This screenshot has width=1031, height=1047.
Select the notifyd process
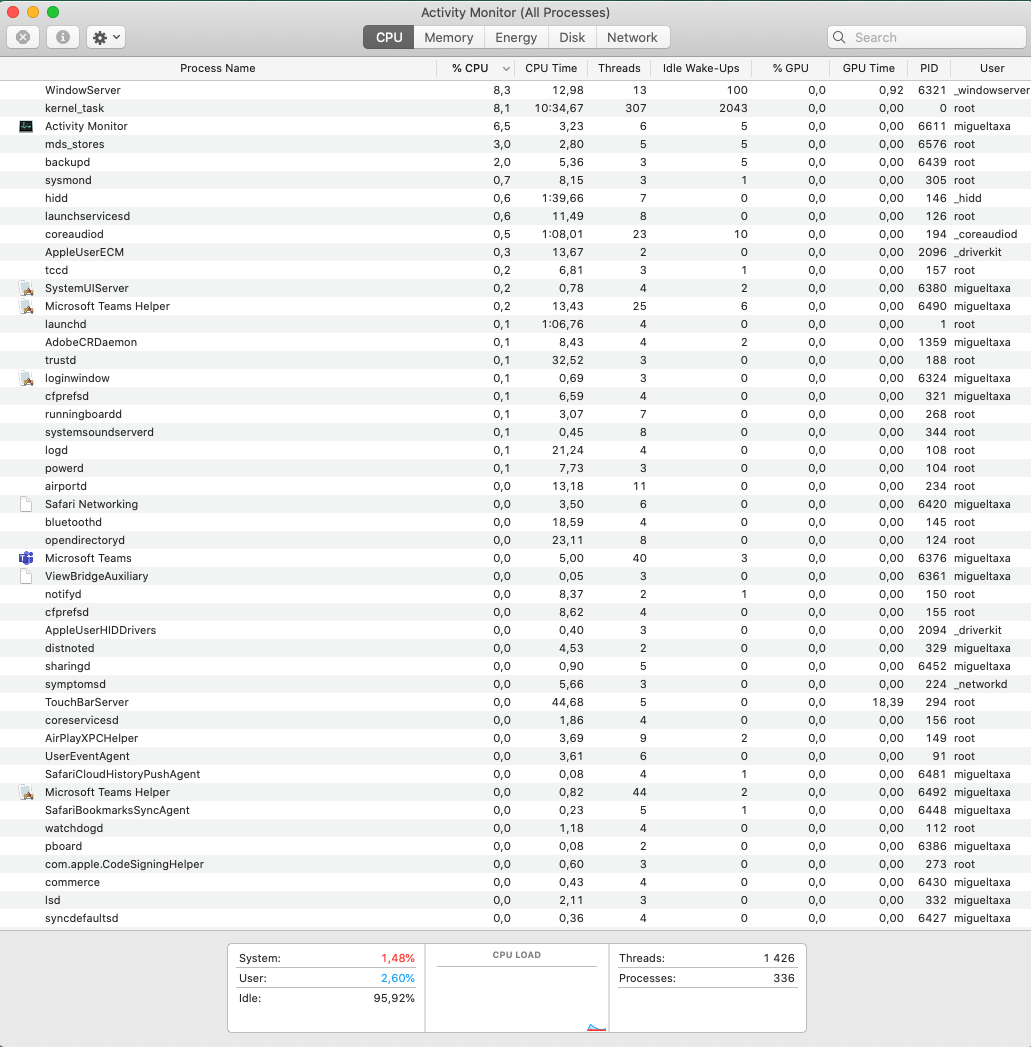pyautogui.click(x=516, y=595)
